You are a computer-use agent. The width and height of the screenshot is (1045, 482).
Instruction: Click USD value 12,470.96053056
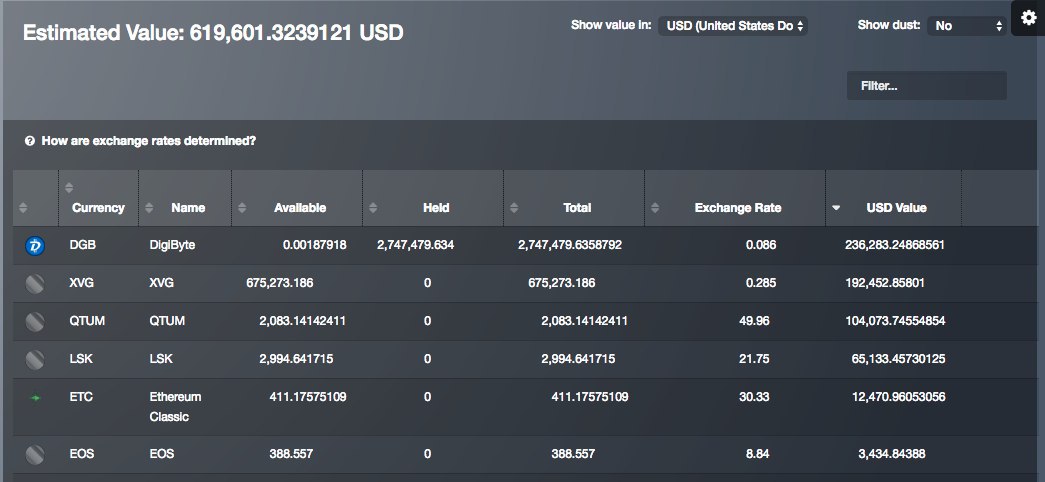pos(898,397)
